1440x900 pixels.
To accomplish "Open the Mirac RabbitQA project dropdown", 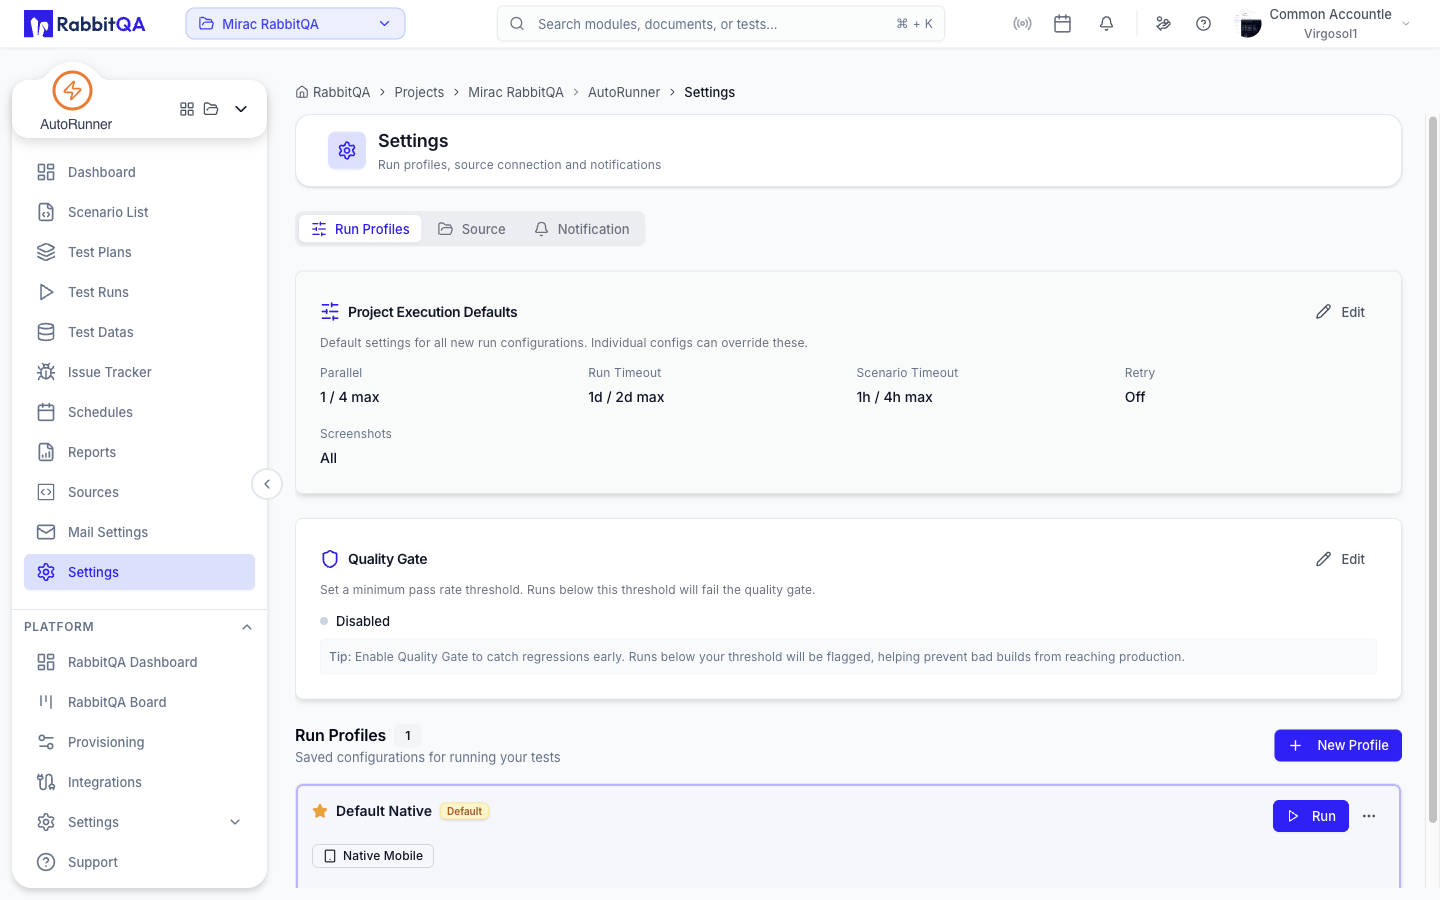I will coord(295,24).
